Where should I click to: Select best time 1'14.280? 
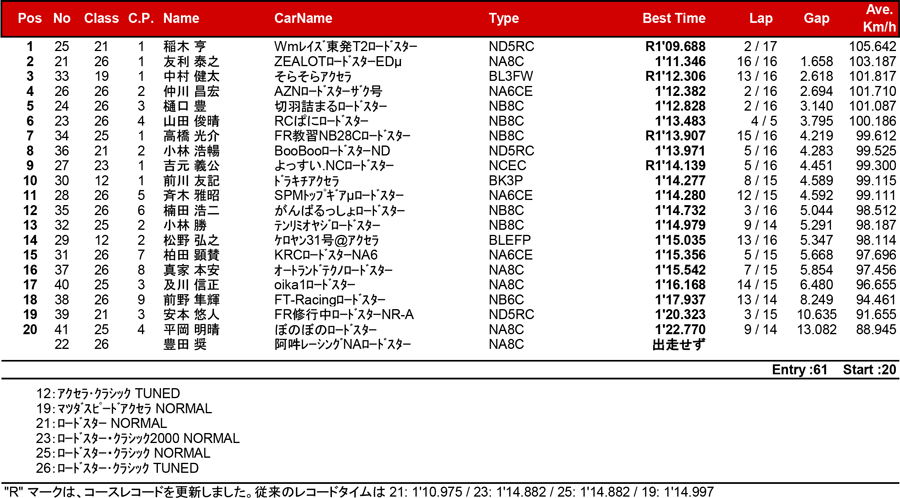coord(680,196)
